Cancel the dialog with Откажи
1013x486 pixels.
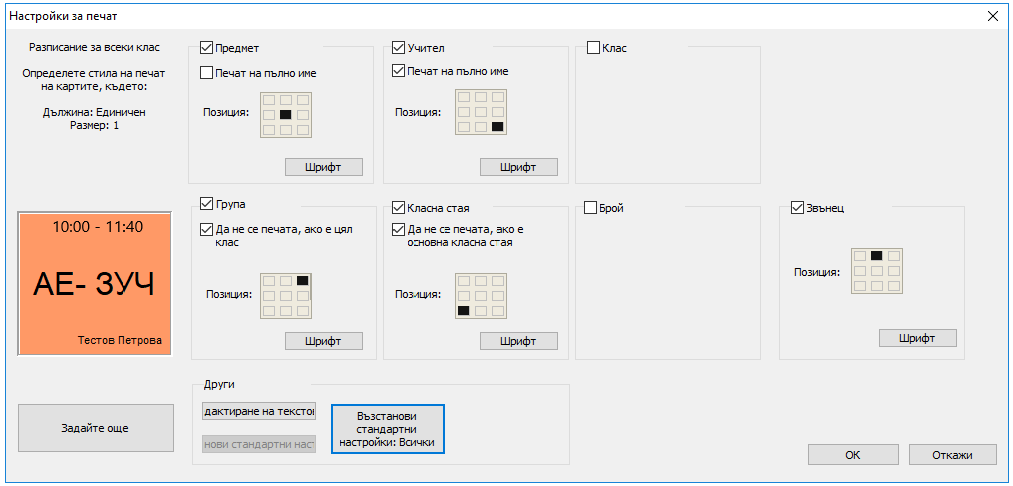point(952,454)
